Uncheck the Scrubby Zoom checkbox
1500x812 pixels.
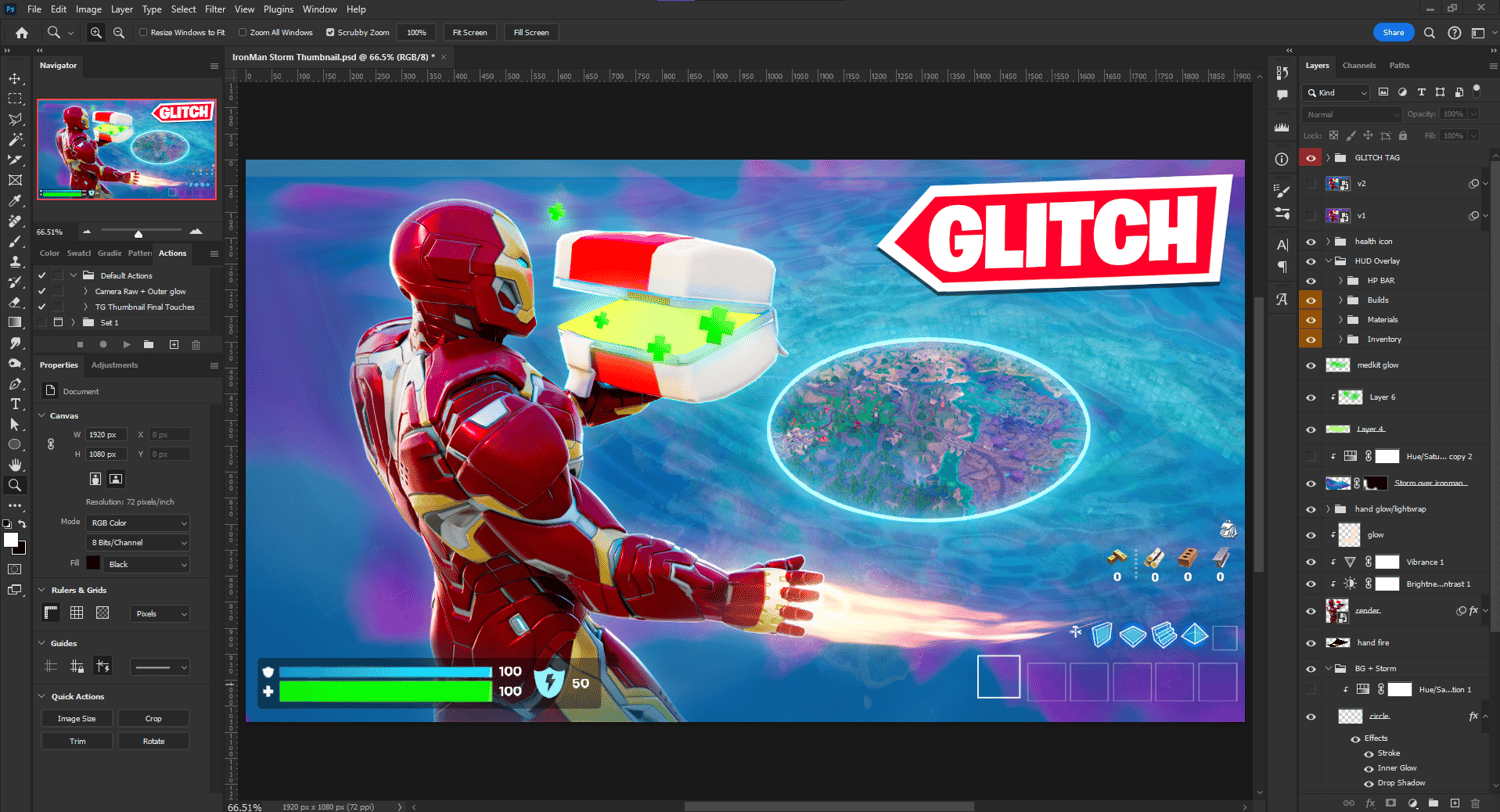(330, 33)
